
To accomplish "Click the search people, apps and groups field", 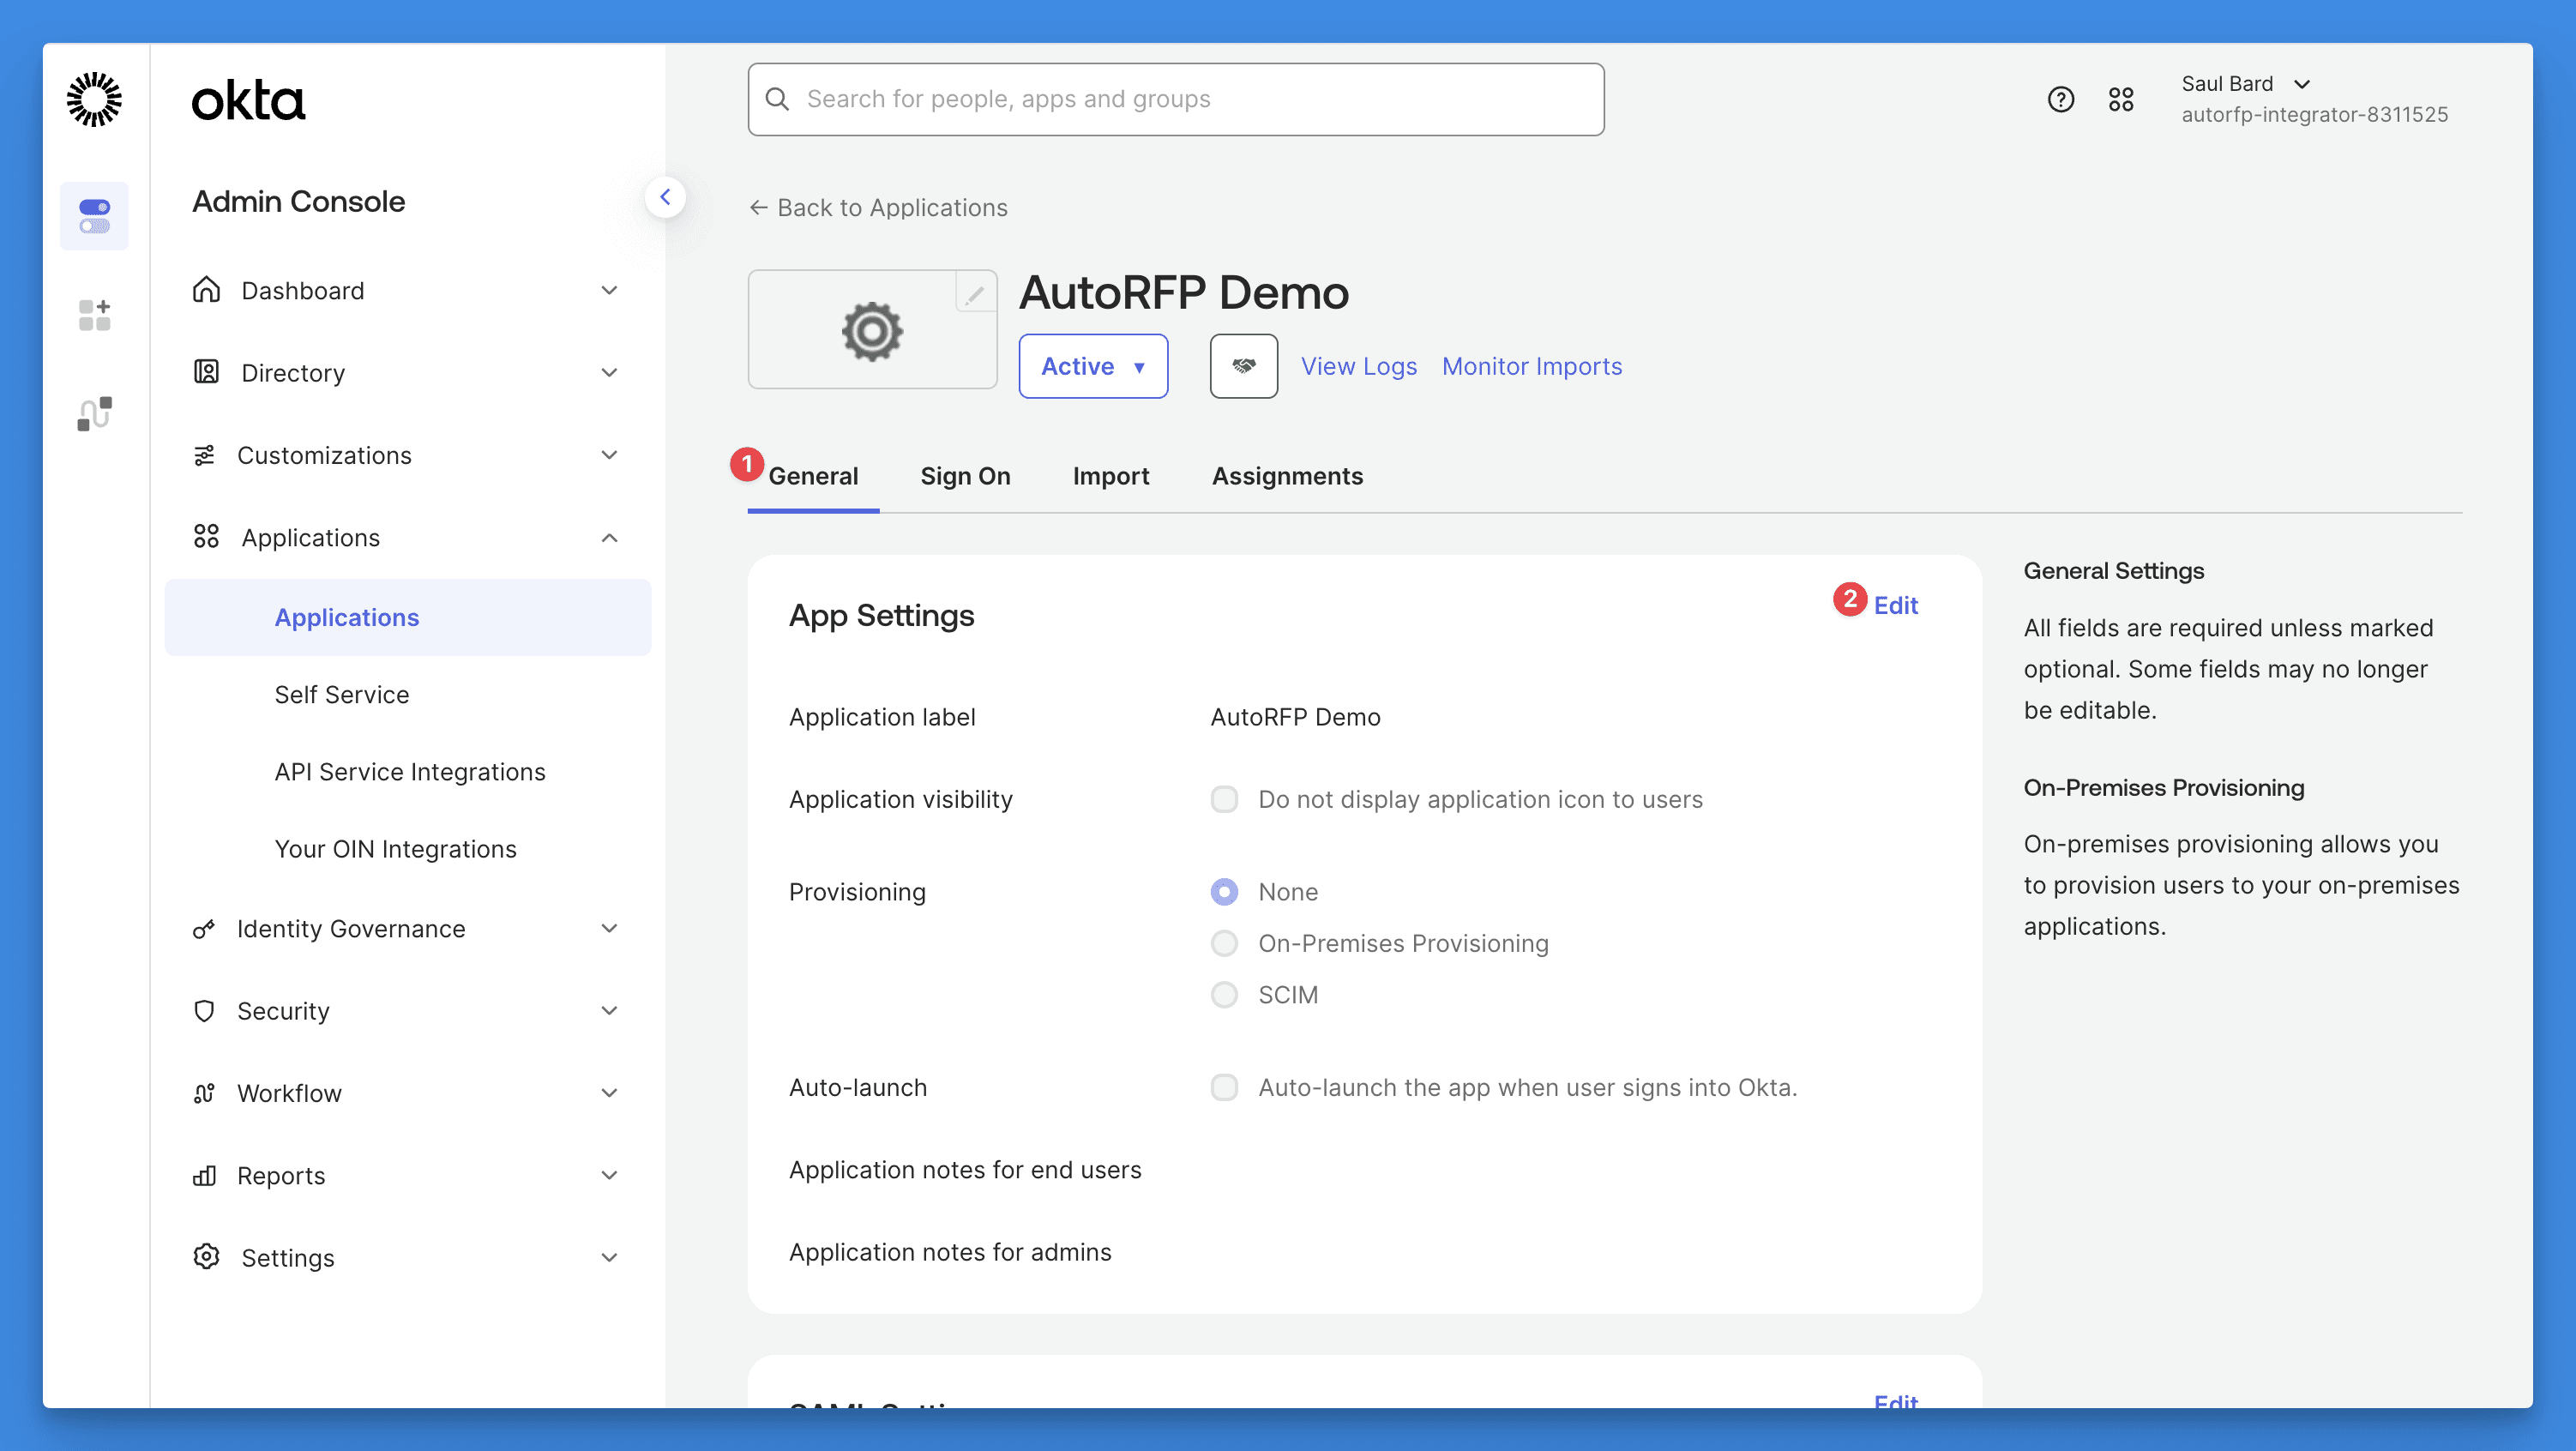I will (1175, 99).
